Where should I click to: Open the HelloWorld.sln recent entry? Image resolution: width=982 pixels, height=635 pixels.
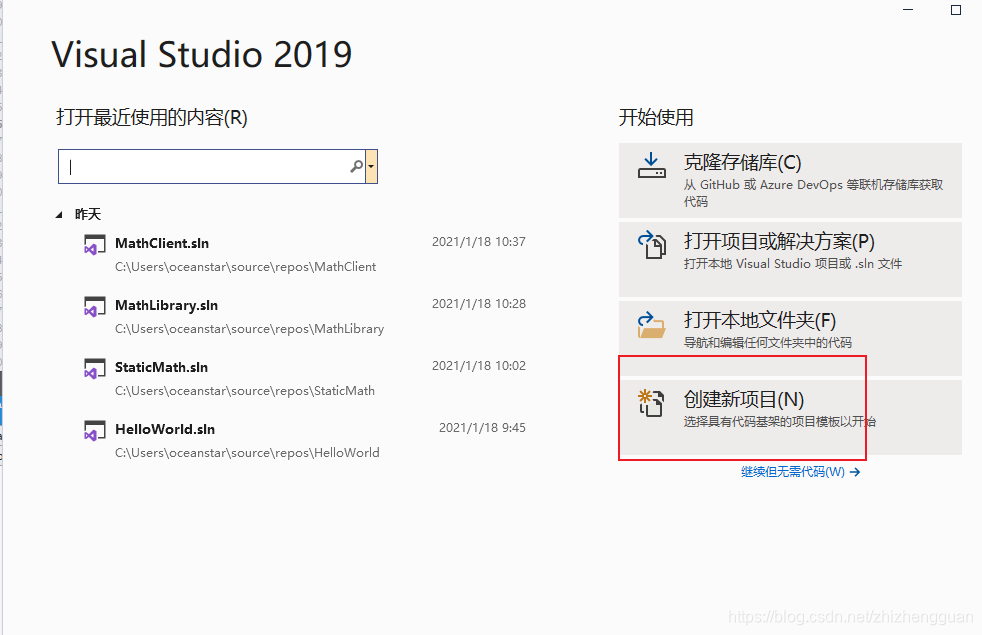(x=305, y=441)
